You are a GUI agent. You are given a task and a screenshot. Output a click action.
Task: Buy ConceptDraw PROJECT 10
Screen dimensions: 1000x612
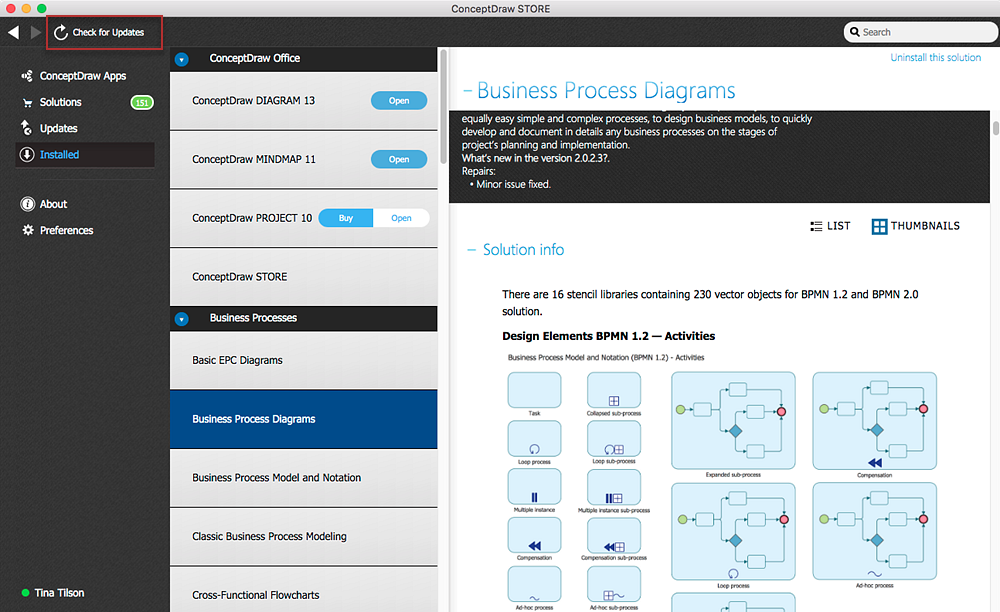tap(346, 218)
